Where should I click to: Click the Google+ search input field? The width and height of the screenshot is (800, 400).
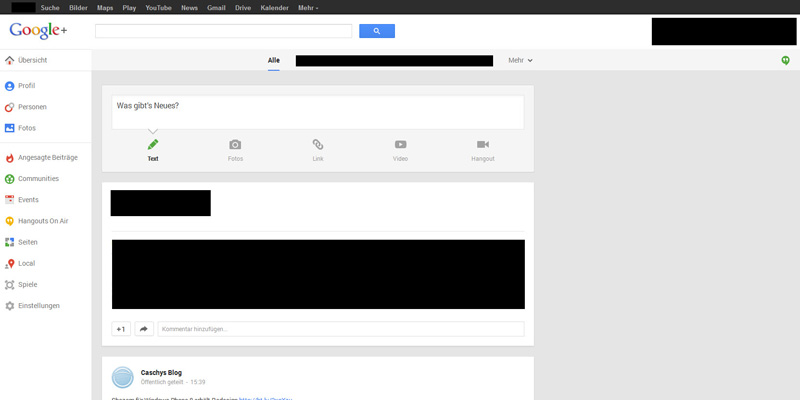click(223, 31)
